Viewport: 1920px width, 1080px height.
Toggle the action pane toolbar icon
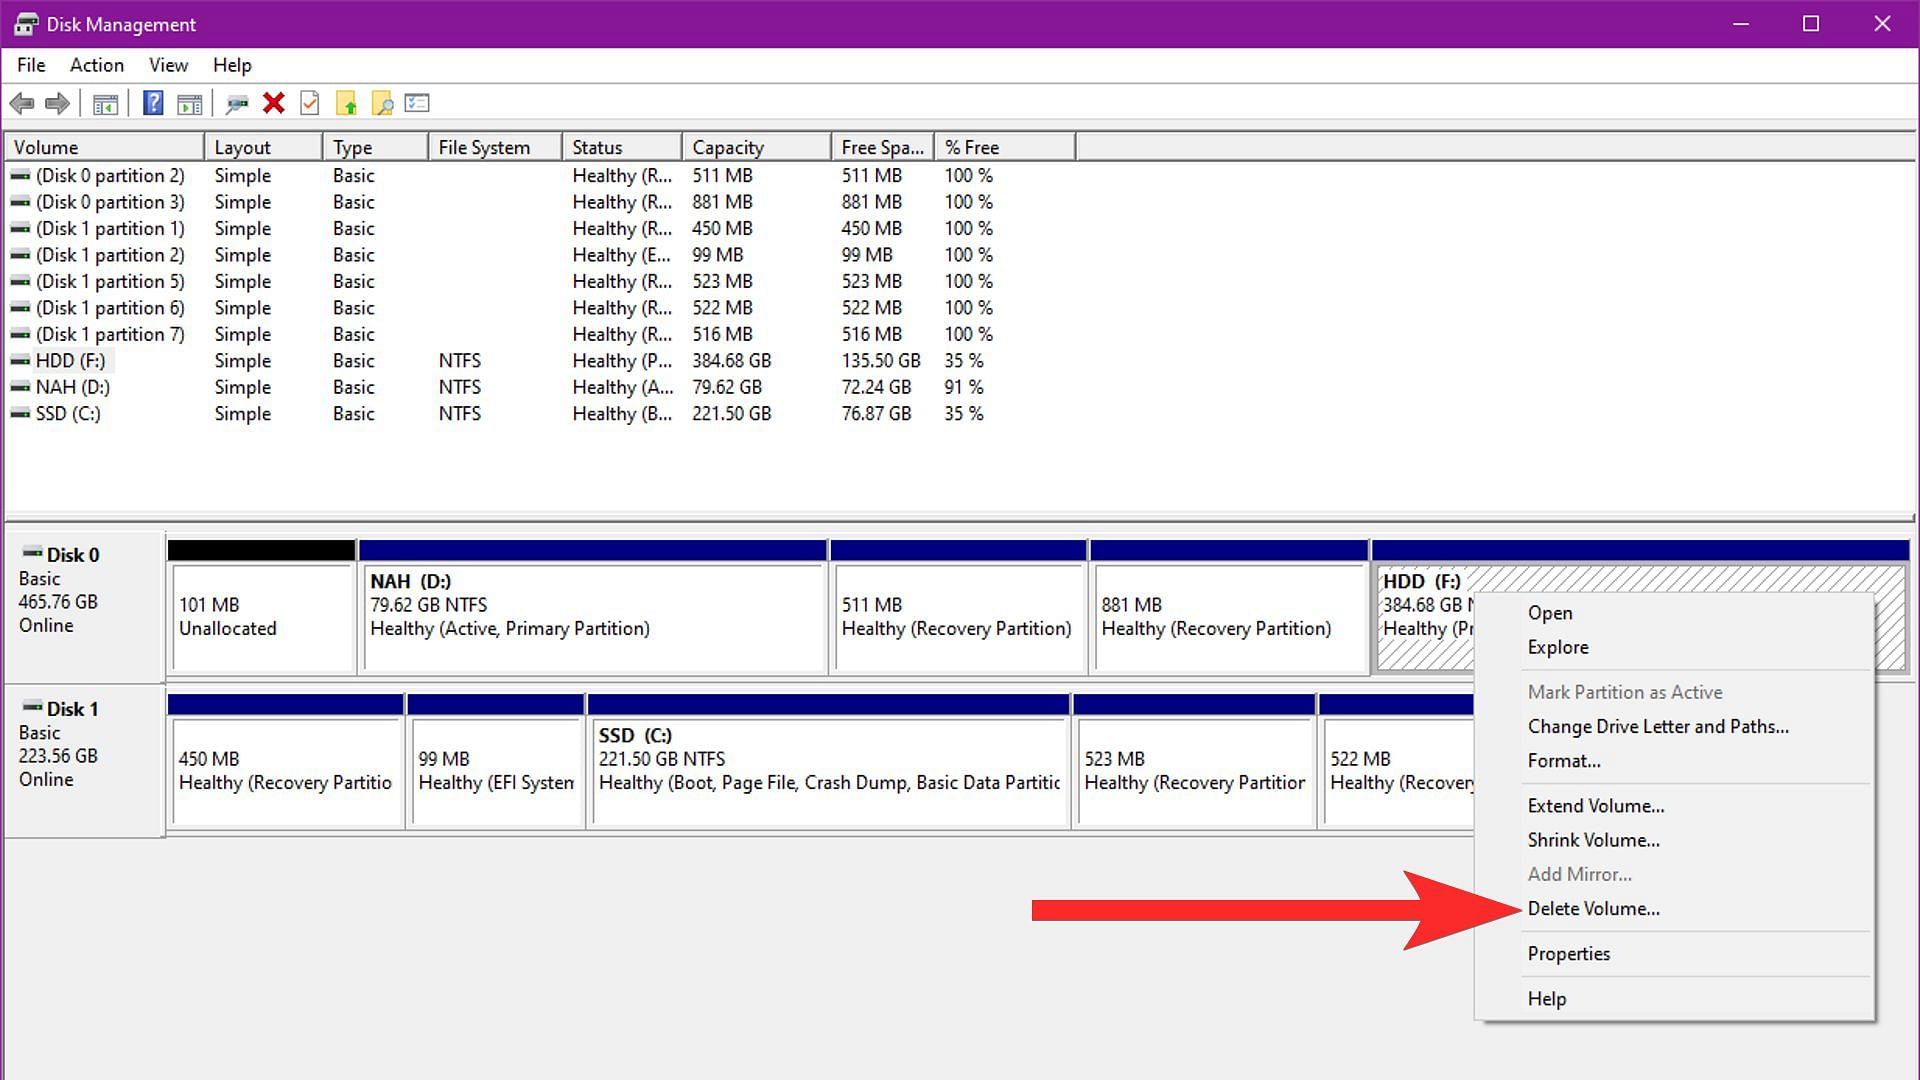(x=189, y=103)
